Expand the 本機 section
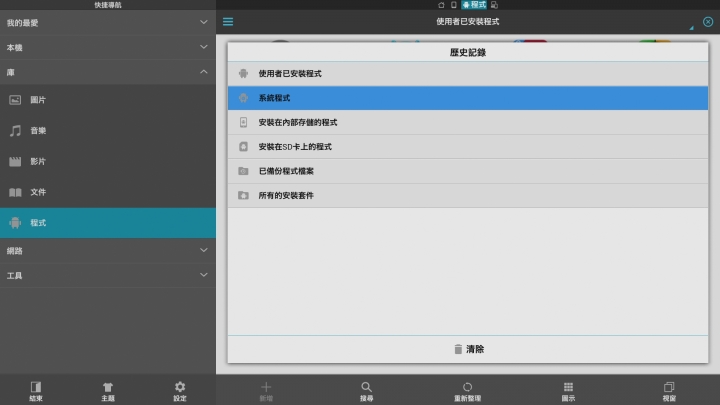Screen dimensions: 720x405 108,47
